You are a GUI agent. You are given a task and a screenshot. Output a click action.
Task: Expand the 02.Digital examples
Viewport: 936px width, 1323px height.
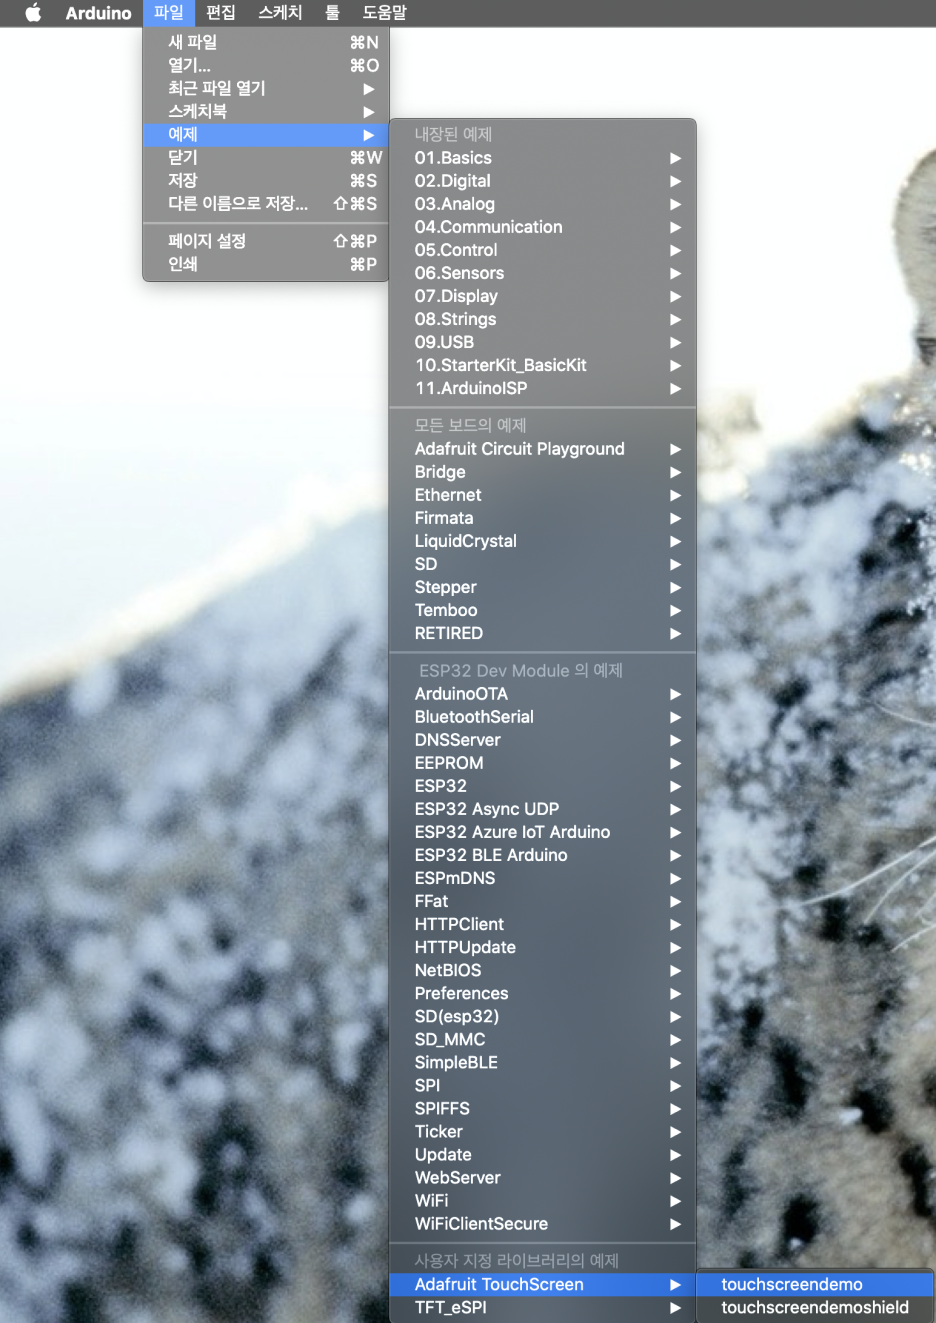coord(543,181)
